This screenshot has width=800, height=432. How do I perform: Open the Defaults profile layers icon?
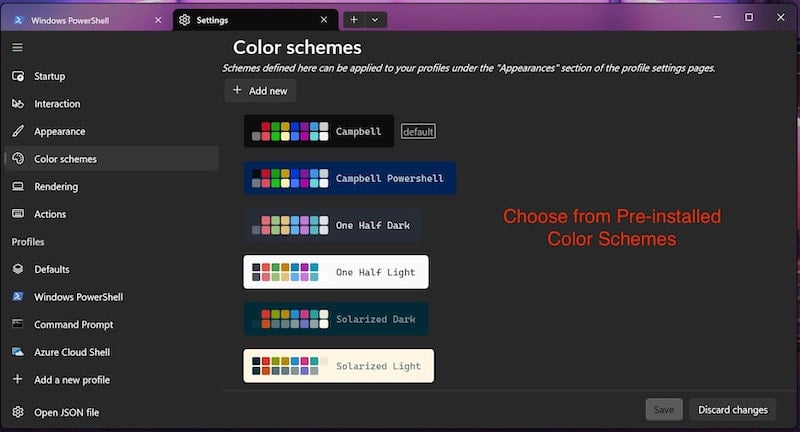(x=18, y=269)
